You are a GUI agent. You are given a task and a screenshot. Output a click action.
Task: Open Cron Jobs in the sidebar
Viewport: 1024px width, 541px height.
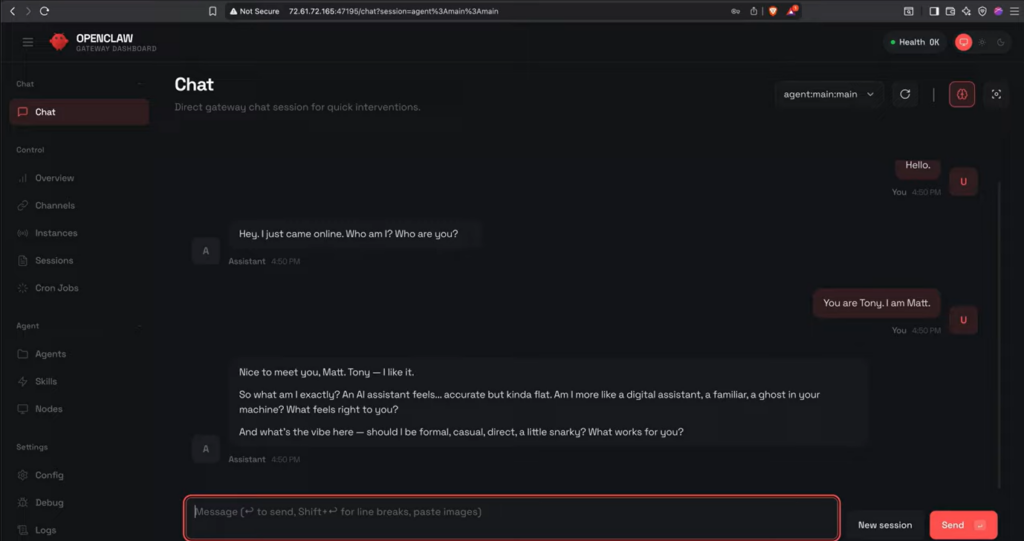tap(56, 288)
